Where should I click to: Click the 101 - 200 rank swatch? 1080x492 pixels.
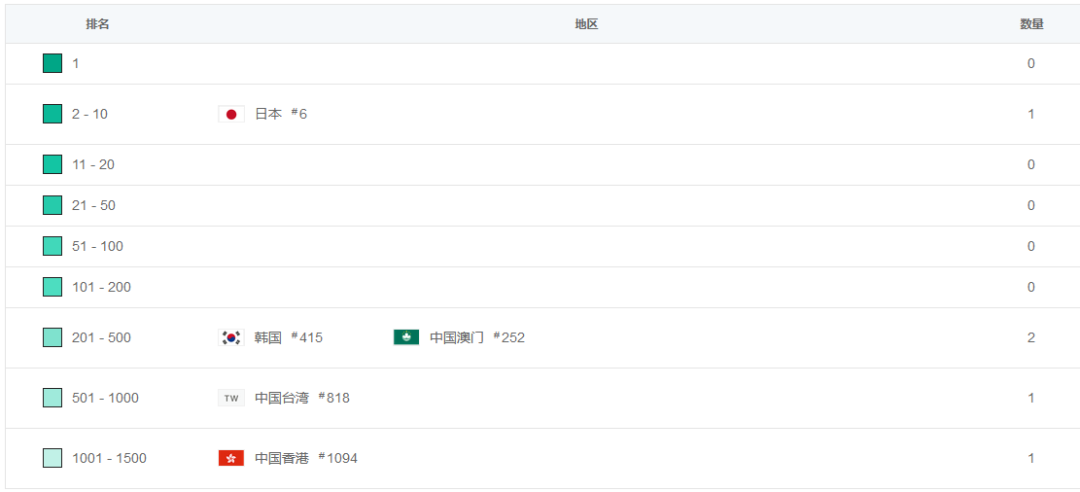[52, 287]
